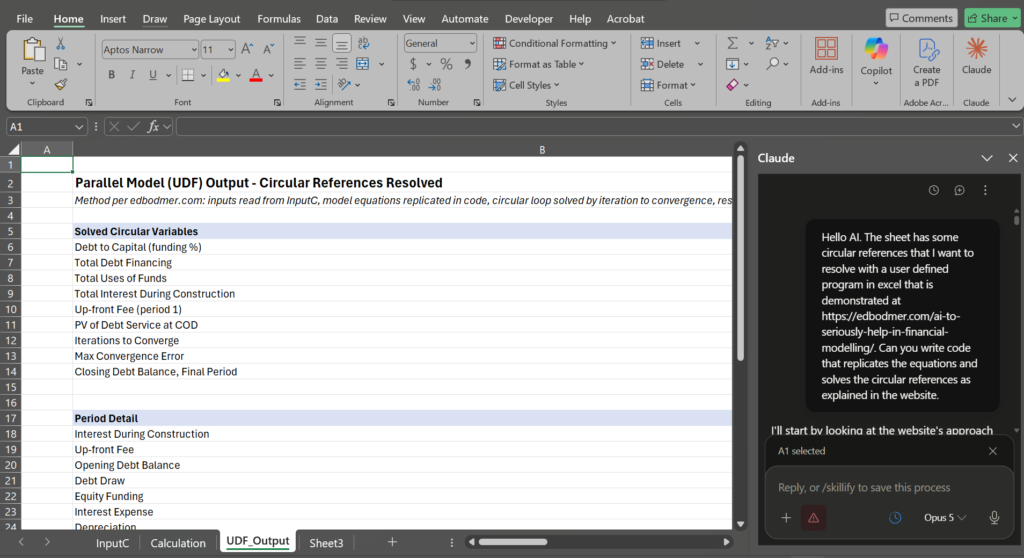Toggle Wrap Text in Alignment group
The image size is (1024, 558).
tap(363, 43)
